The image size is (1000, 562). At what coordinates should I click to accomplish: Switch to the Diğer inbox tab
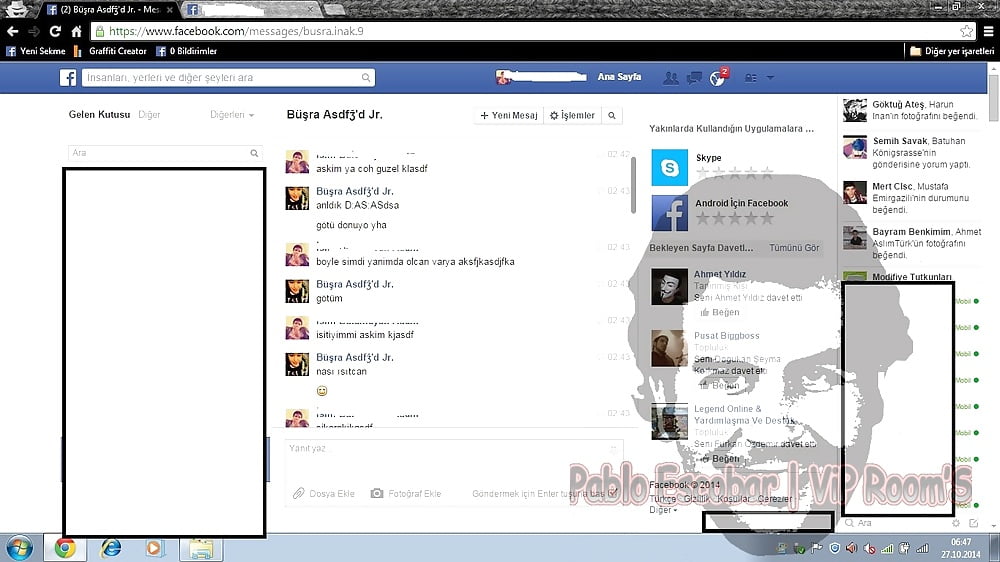tap(149, 115)
